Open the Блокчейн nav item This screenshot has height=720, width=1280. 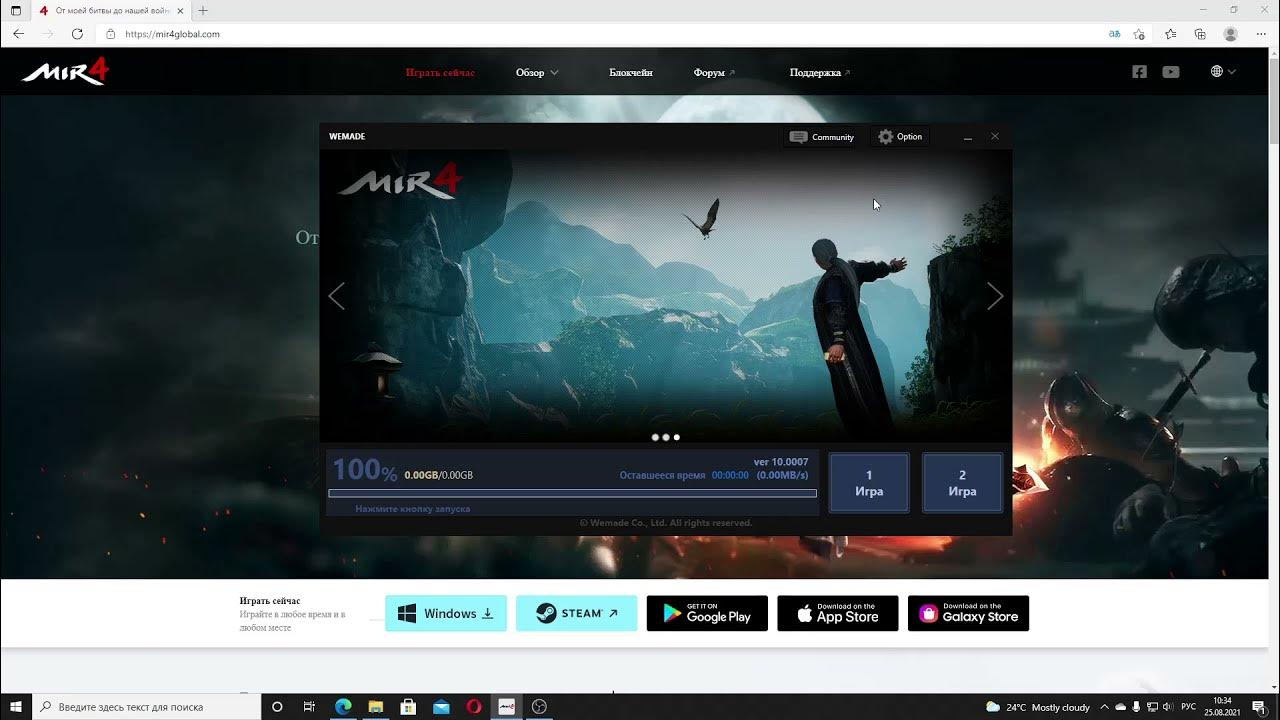(x=631, y=73)
